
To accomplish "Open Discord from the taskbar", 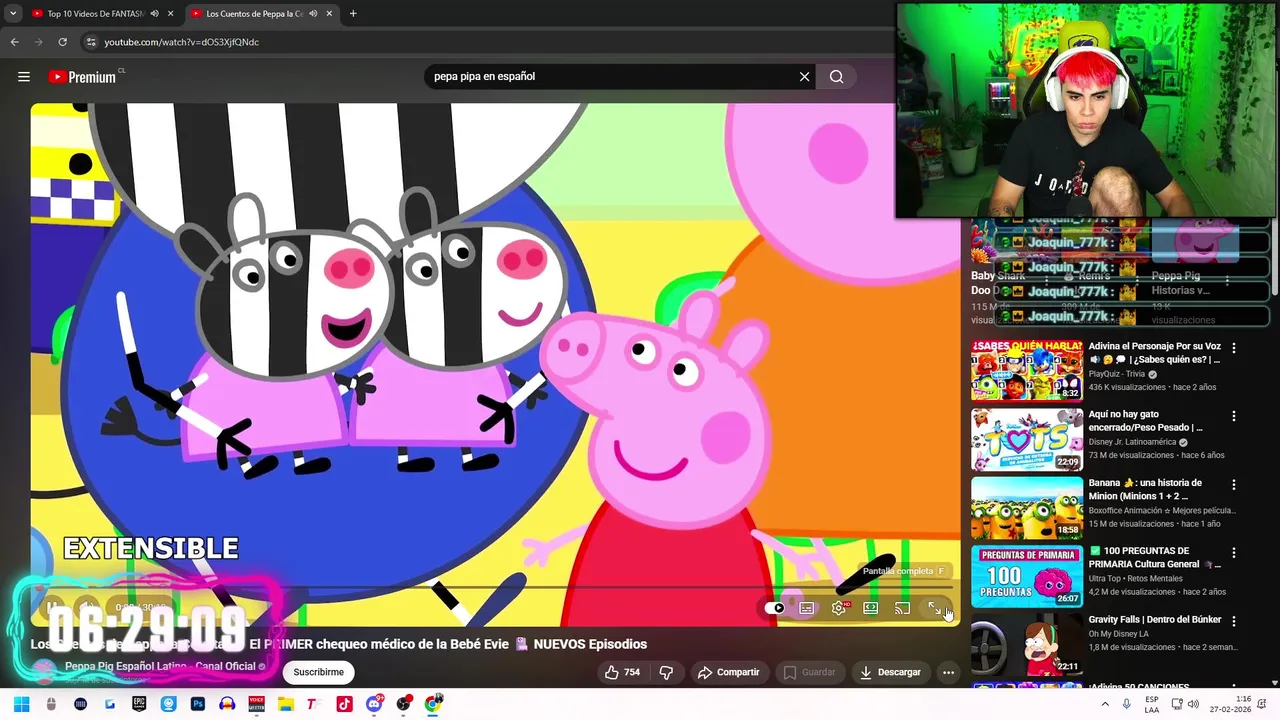I will (x=374, y=704).
